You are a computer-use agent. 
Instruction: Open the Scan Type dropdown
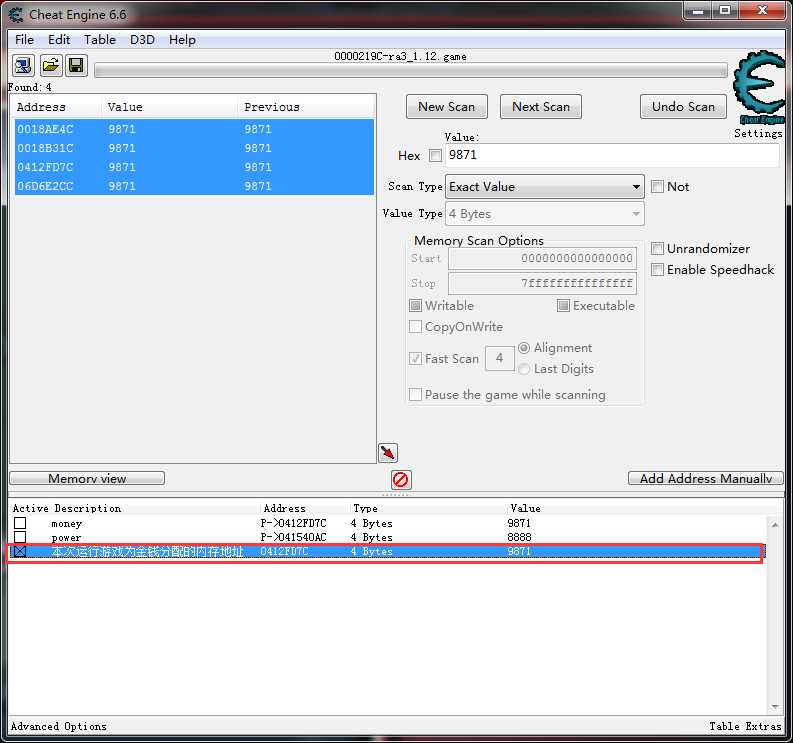545,187
